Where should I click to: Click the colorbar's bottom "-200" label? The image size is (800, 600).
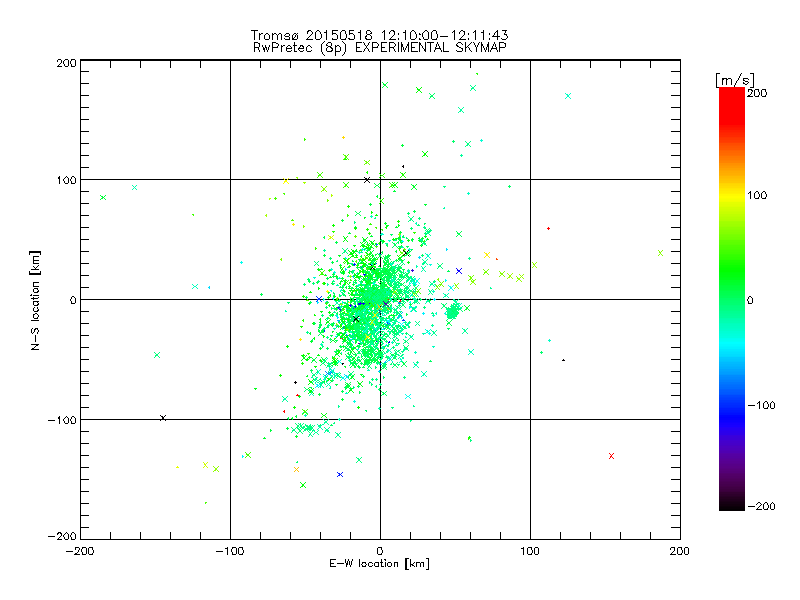761,506
